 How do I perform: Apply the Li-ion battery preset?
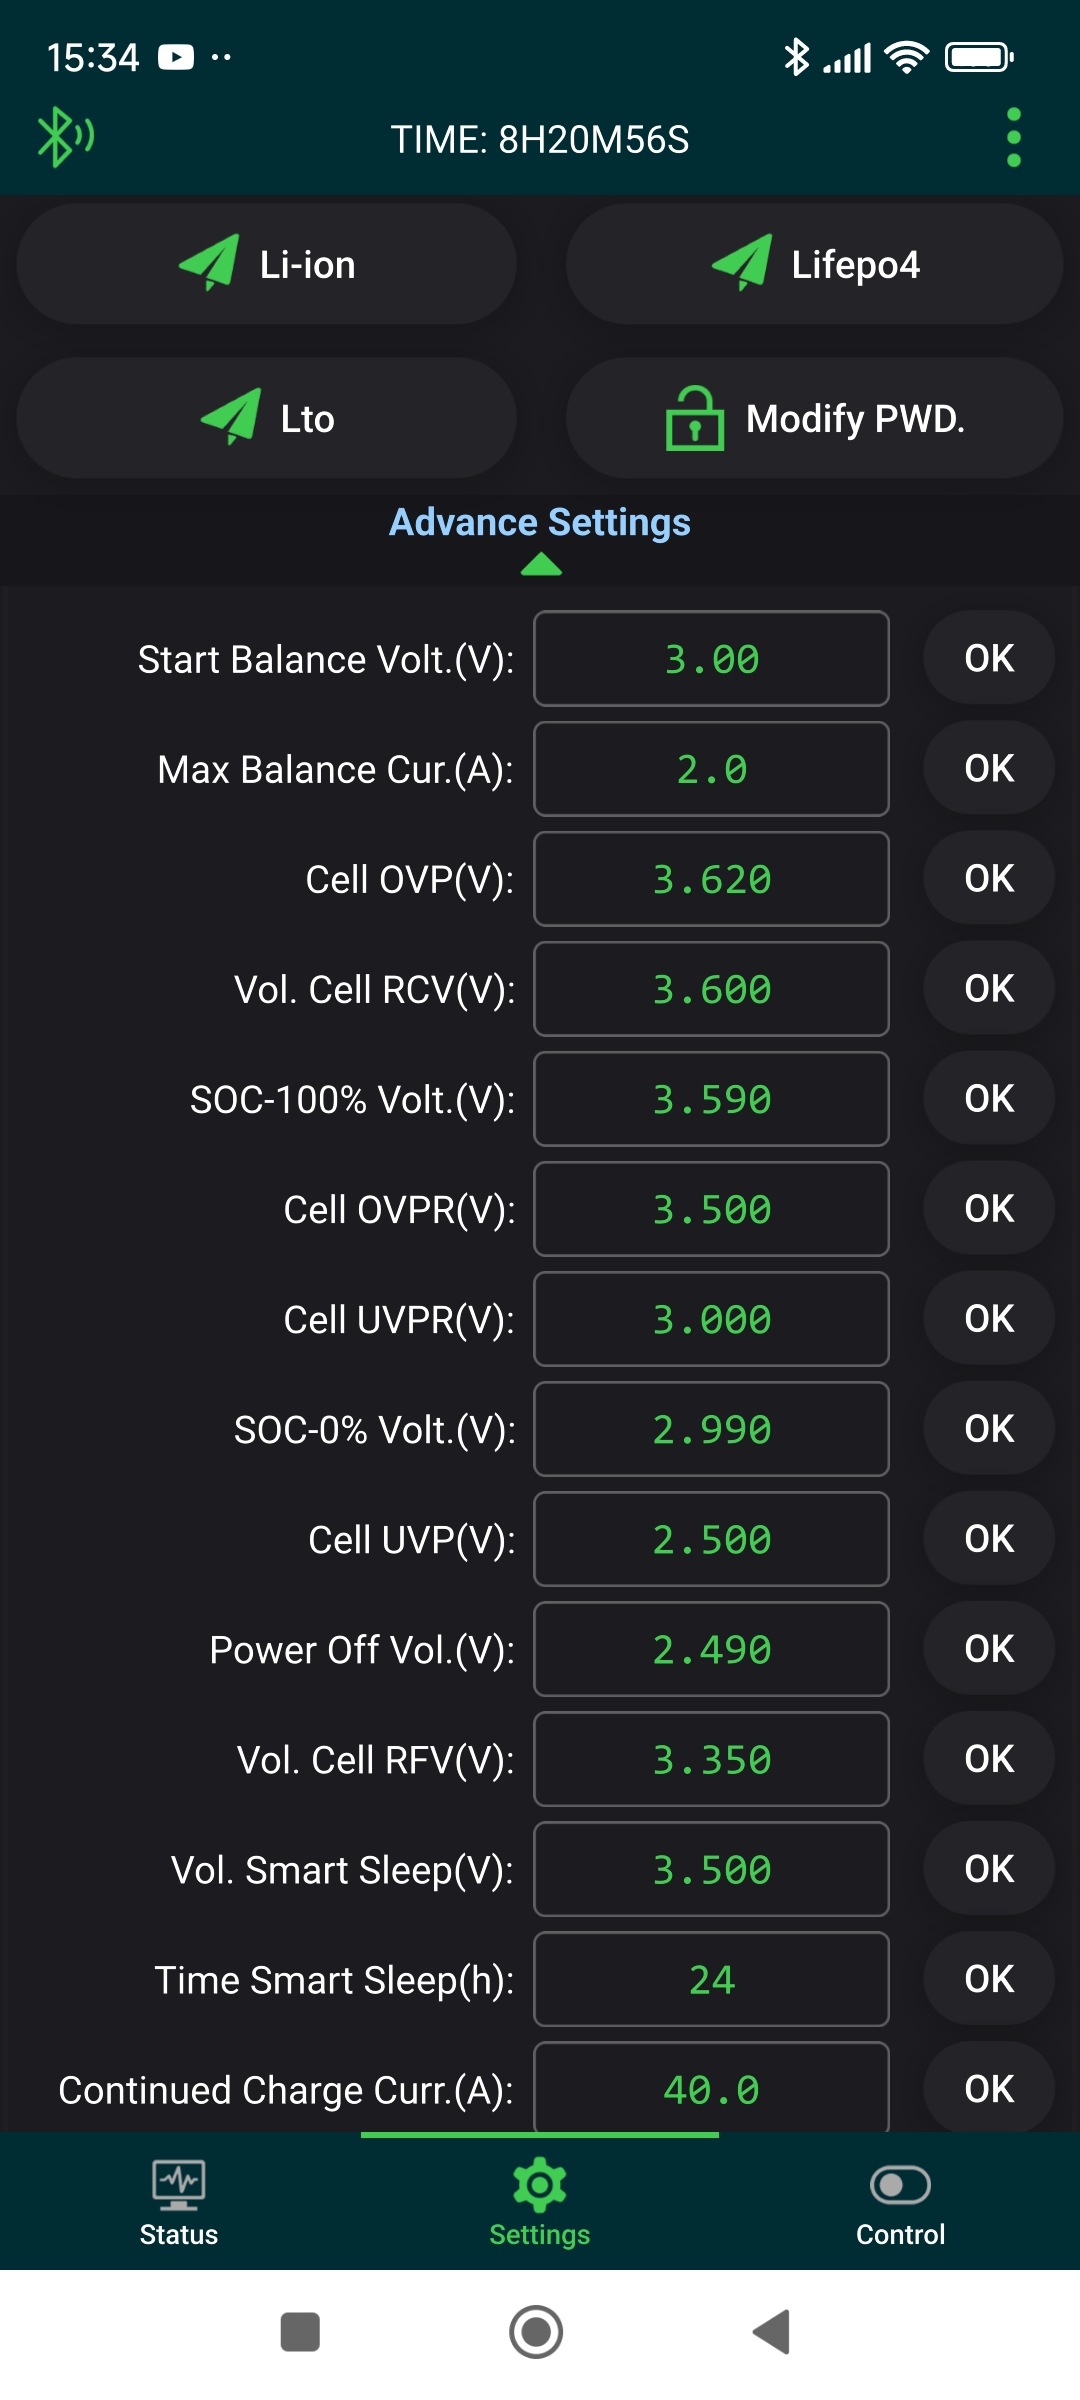pyautogui.click(x=267, y=265)
